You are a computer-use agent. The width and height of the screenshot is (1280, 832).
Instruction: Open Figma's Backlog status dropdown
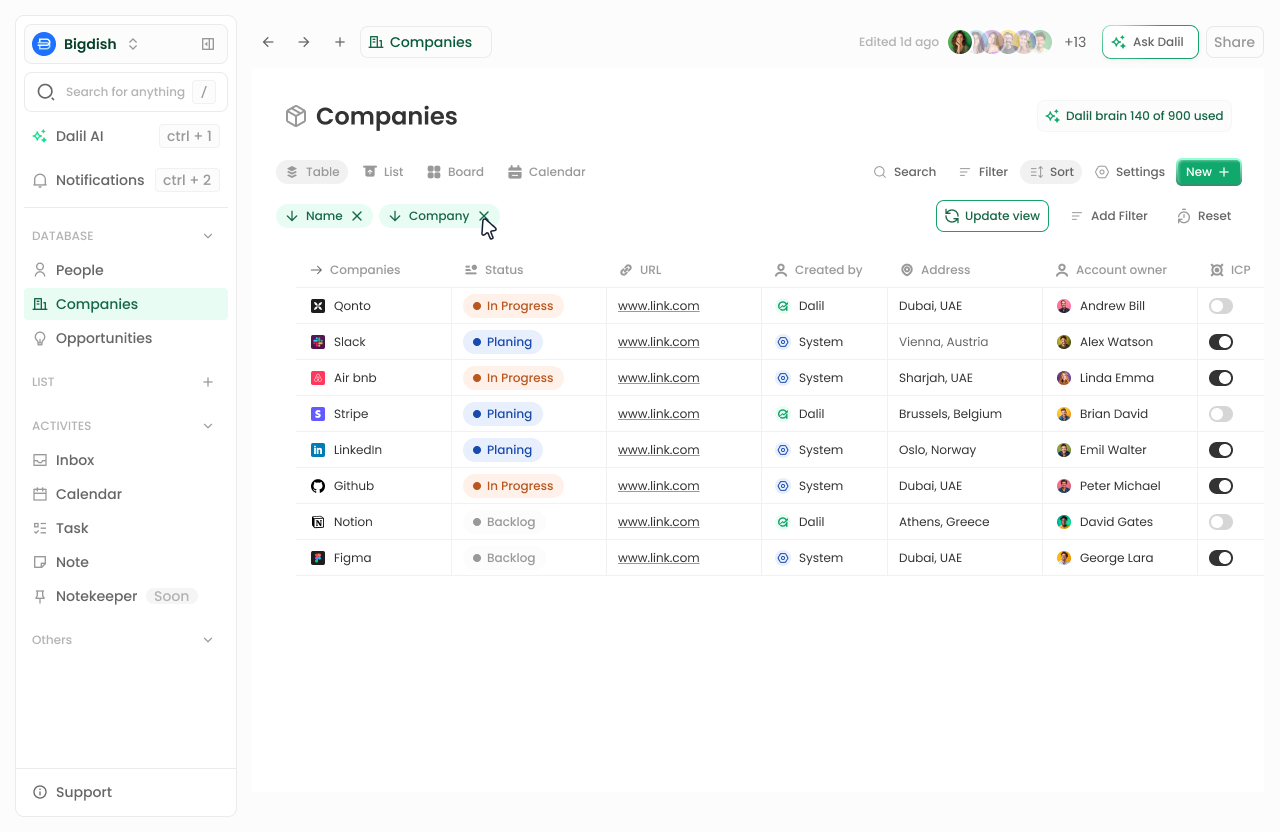point(504,558)
